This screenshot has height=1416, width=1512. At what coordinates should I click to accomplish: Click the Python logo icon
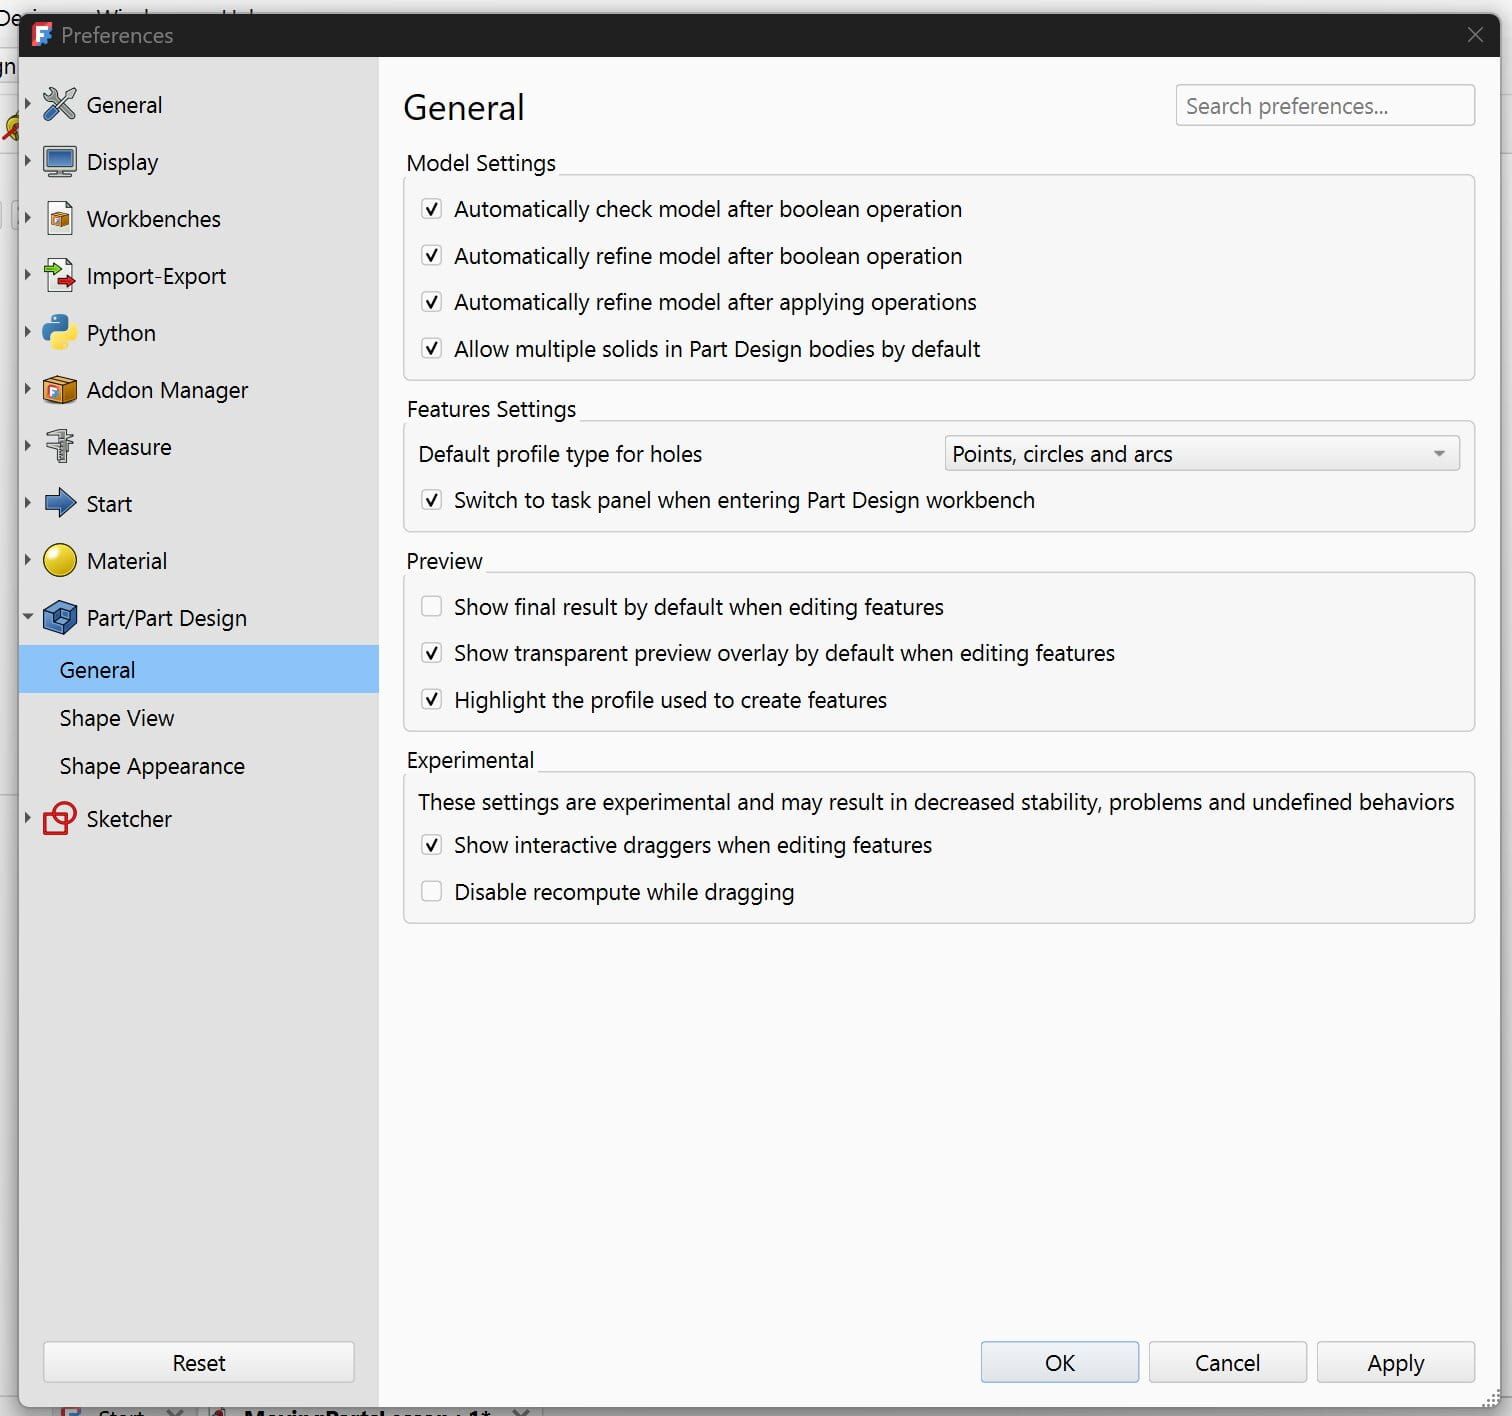60,332
